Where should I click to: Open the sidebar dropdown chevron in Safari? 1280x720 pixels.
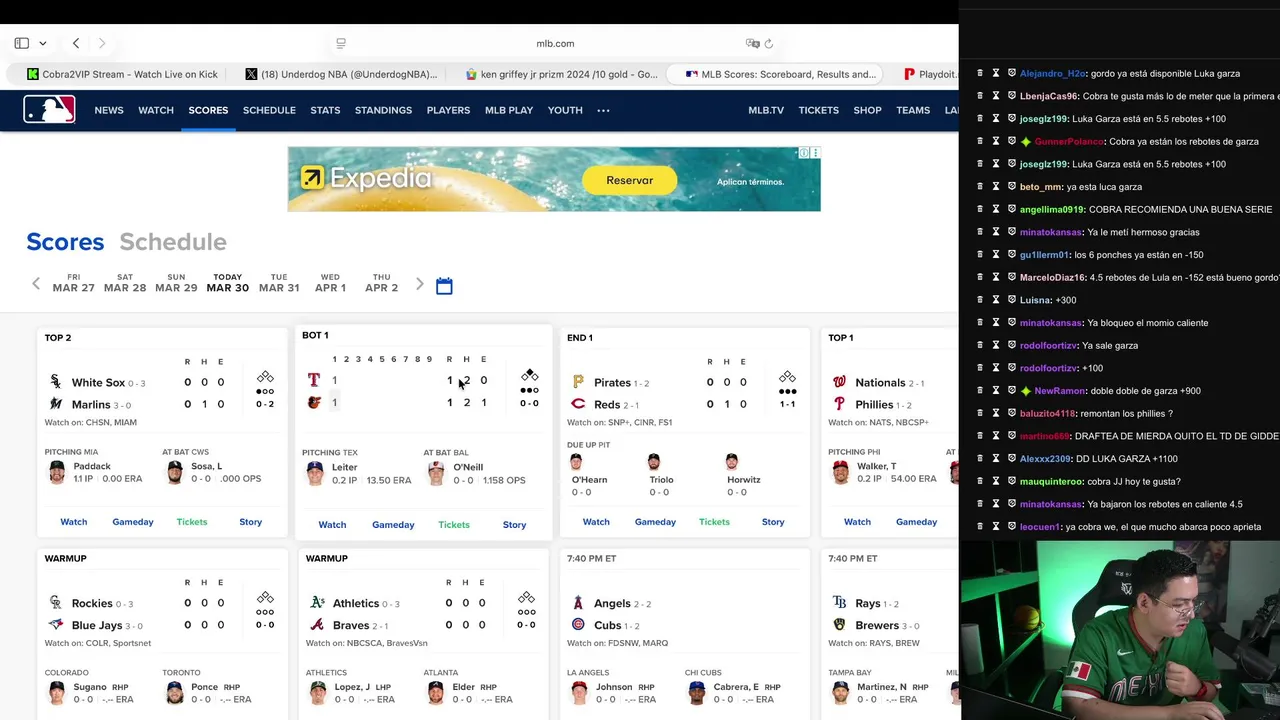click(x=42, y=43)
